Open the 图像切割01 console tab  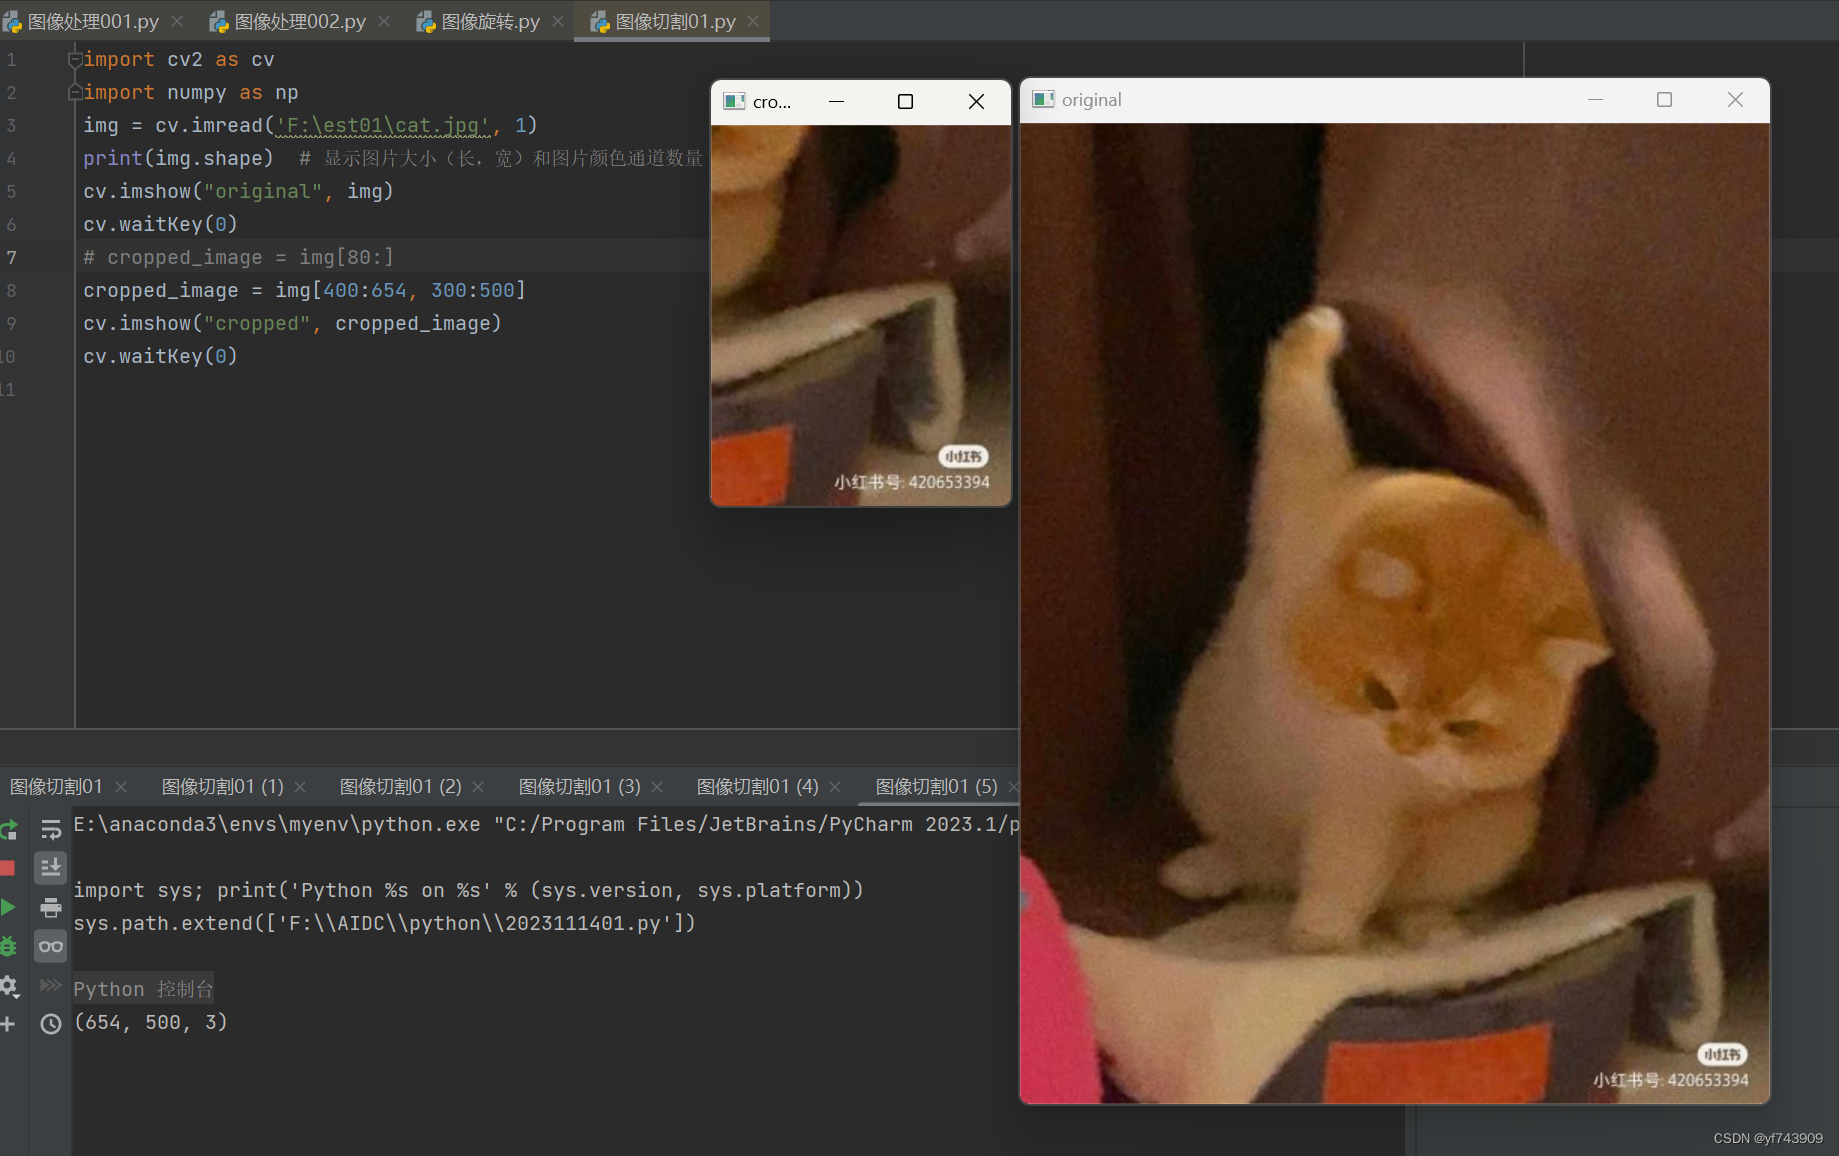click(x=56, y=787)
